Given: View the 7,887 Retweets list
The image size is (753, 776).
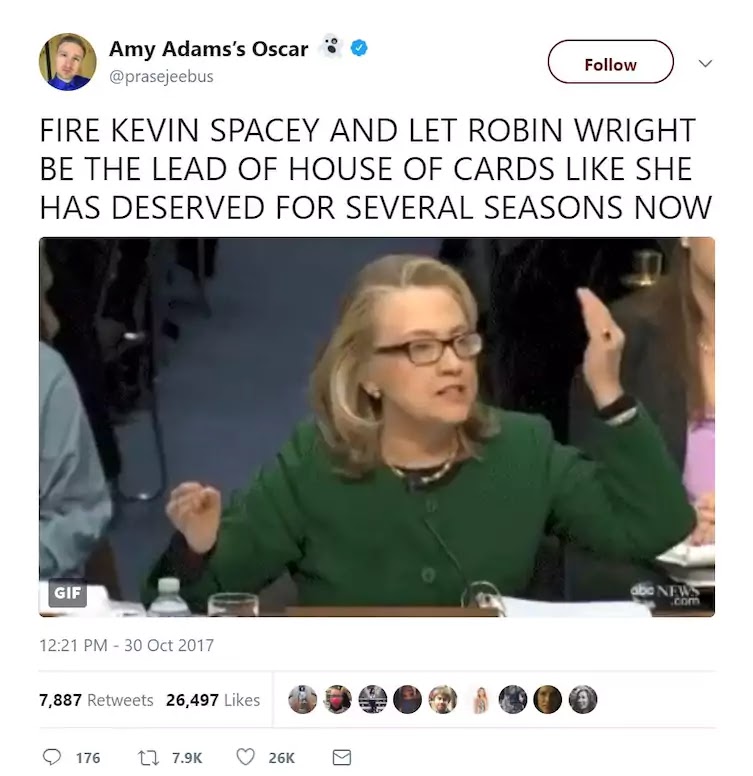Looking at the screenshot, I should [x=96, y=700].
